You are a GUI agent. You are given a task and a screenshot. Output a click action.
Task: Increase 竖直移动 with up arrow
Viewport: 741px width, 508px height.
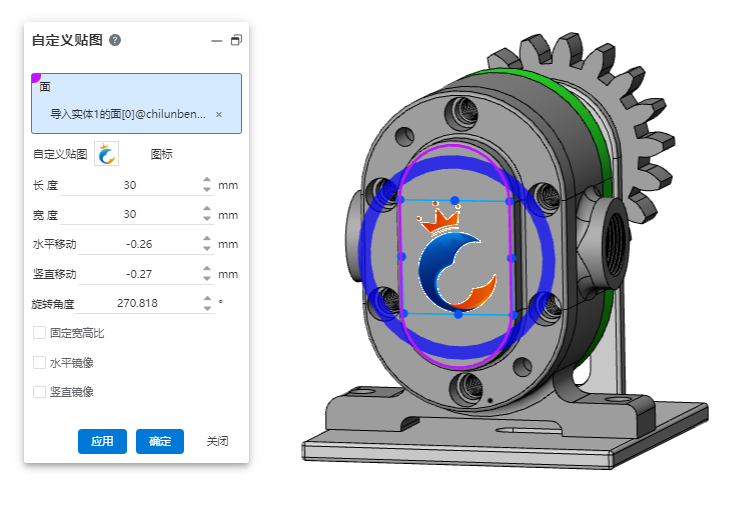coord(207,269)
